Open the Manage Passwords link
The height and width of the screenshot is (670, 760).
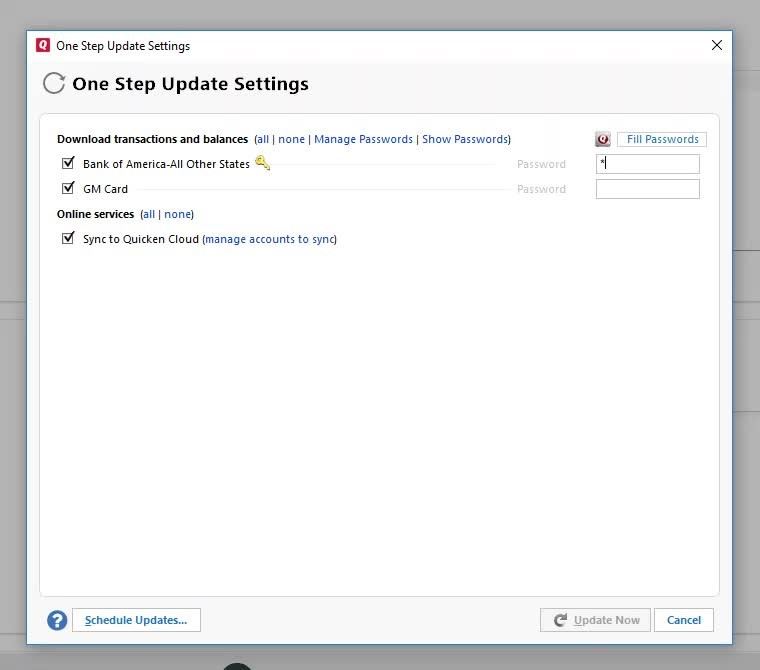click(363, 139)
